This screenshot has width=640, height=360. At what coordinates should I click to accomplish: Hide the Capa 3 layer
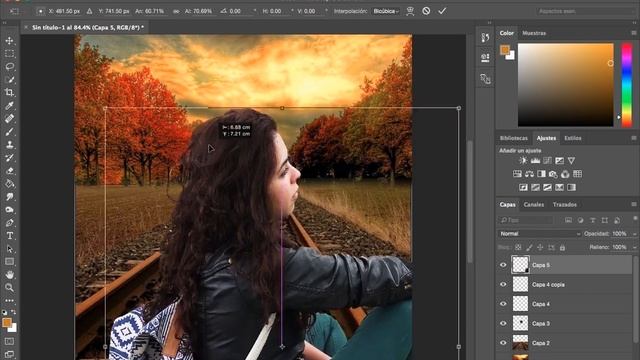click(503, 323)
